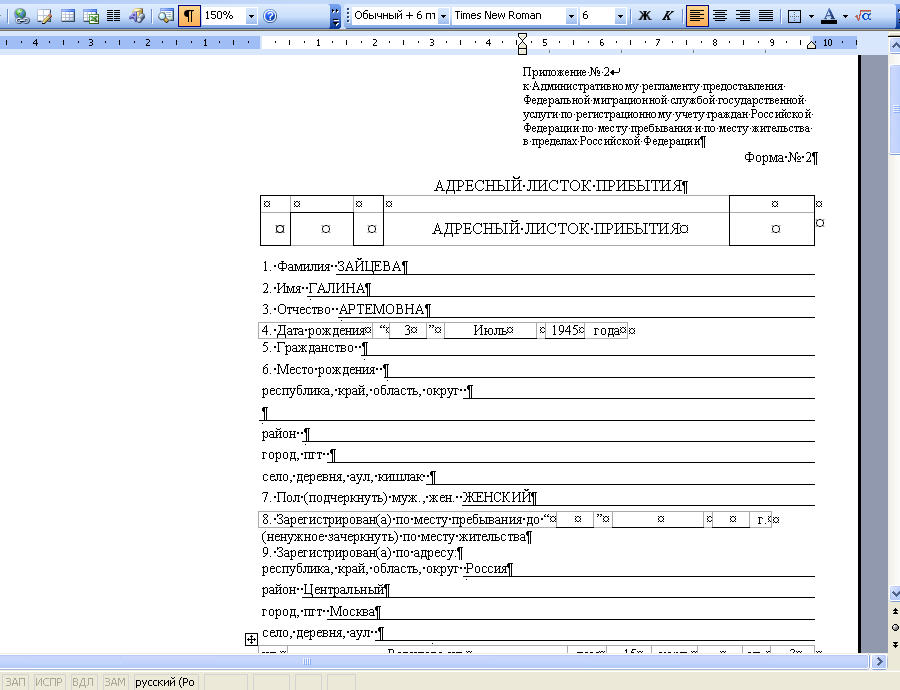Screen dimensions: 900x690
Task: Click the horizontal scrollbar right arrow
Action: (x=879, y=661)
